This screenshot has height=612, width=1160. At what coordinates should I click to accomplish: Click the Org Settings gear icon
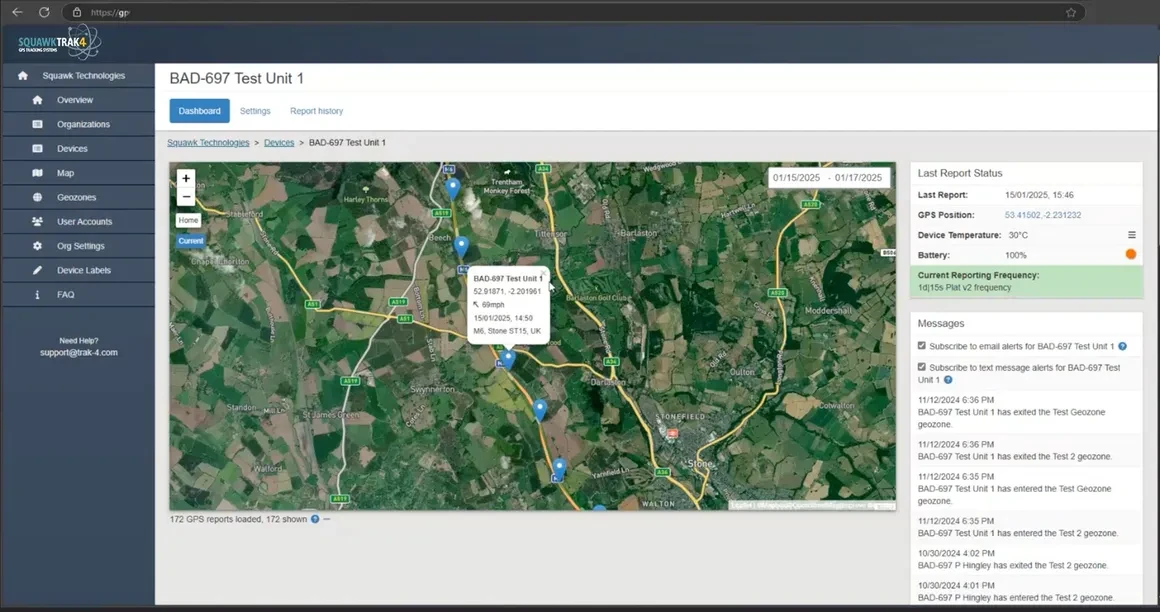pos(38,246)
